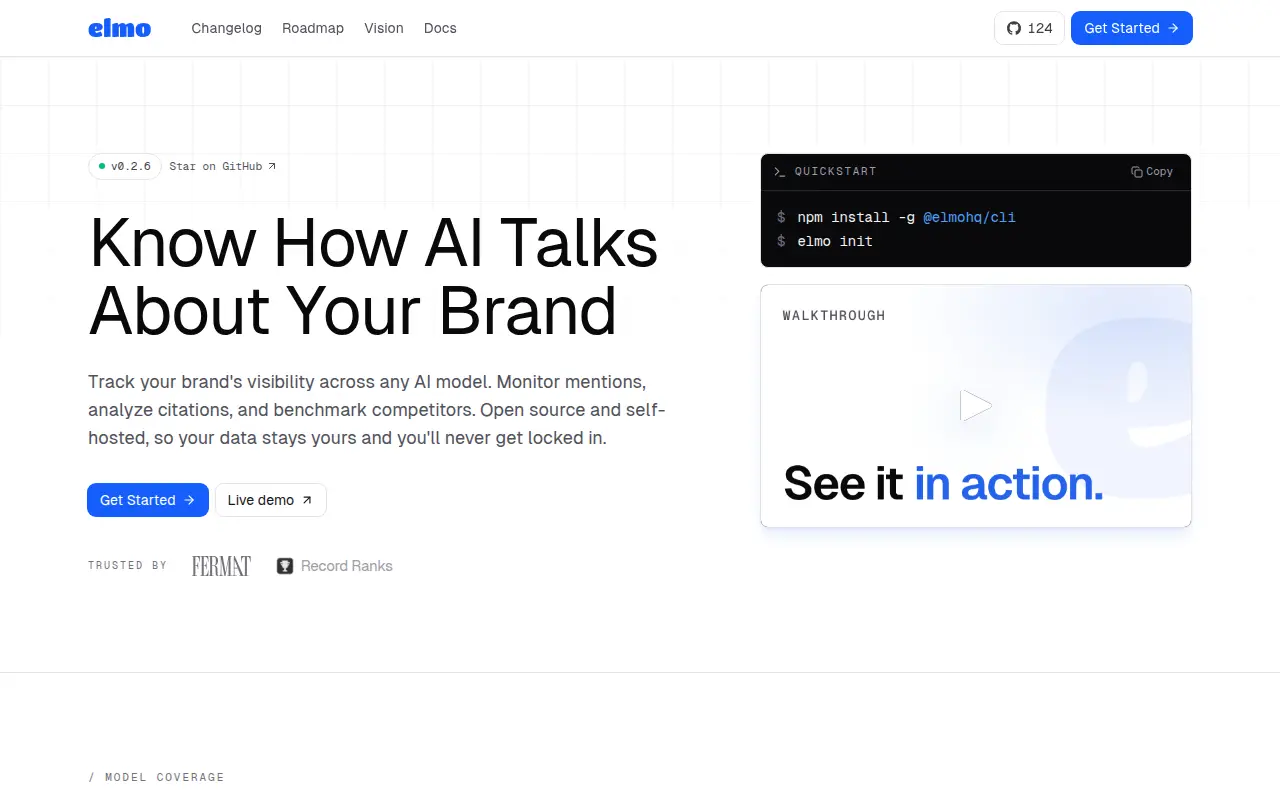Click the v0.2.6 version badge
Viewport: 1280px width, 800px height.
125,166
